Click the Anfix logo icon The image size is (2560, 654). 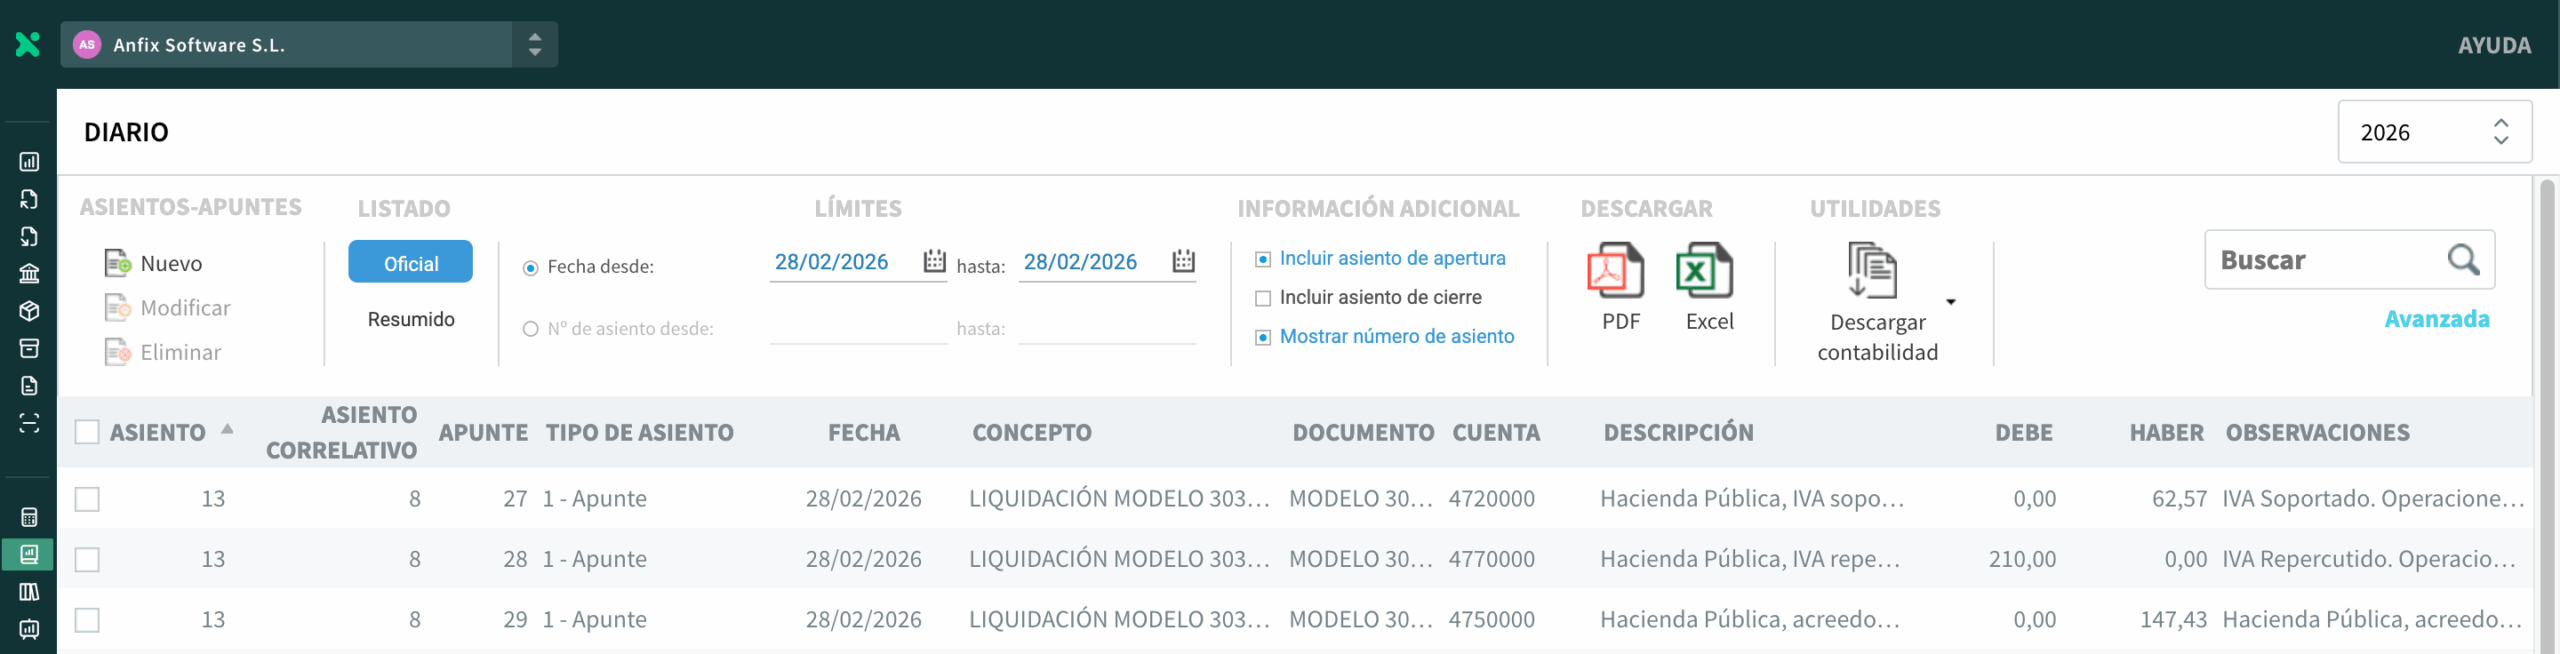[x=28, y=44]
